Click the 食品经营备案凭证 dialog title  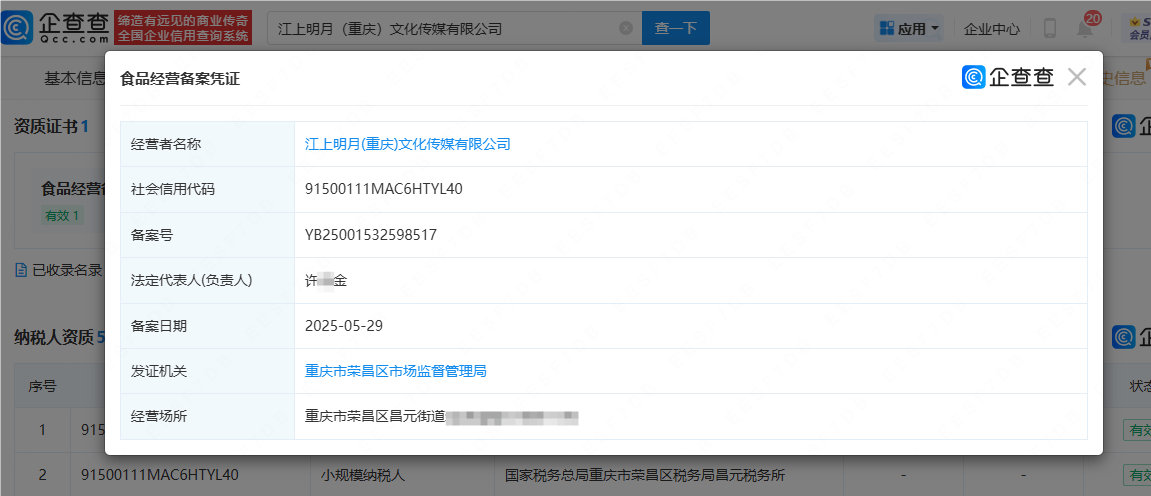(x=180, y=80)
